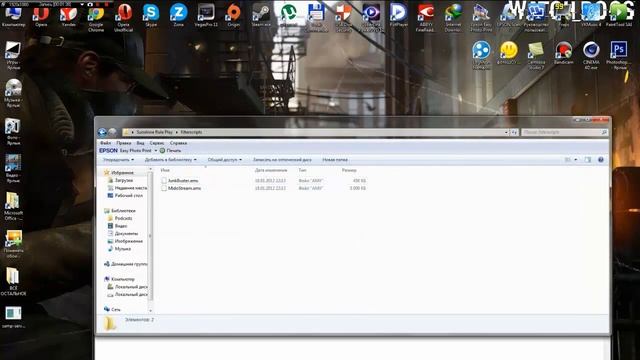Open the address bar history dropdown arrow
The width and height of the screenshot is (640, 360).
[506, 132]
